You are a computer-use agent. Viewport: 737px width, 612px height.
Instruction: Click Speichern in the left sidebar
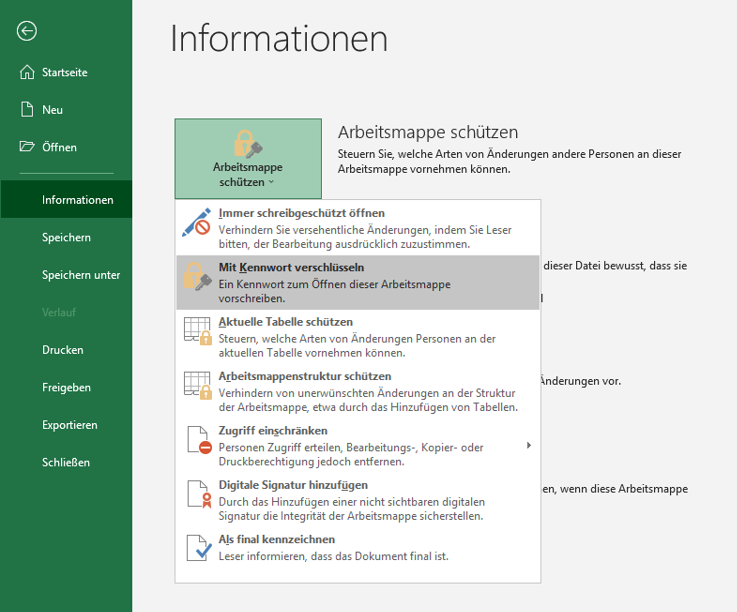click(x=66, y=237)
